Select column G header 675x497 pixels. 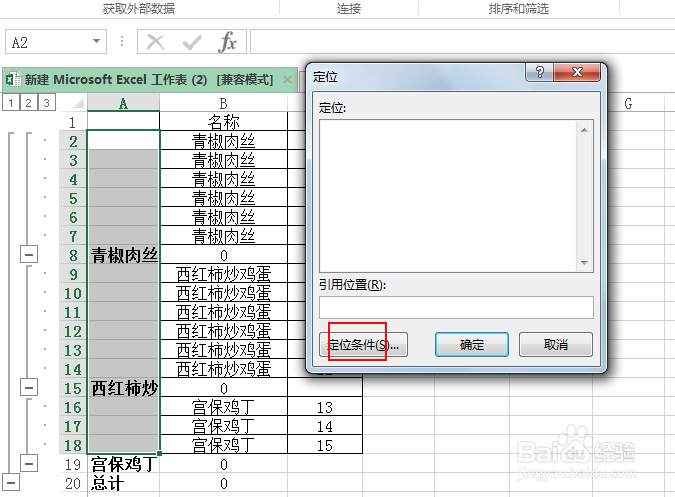point(628,103)
